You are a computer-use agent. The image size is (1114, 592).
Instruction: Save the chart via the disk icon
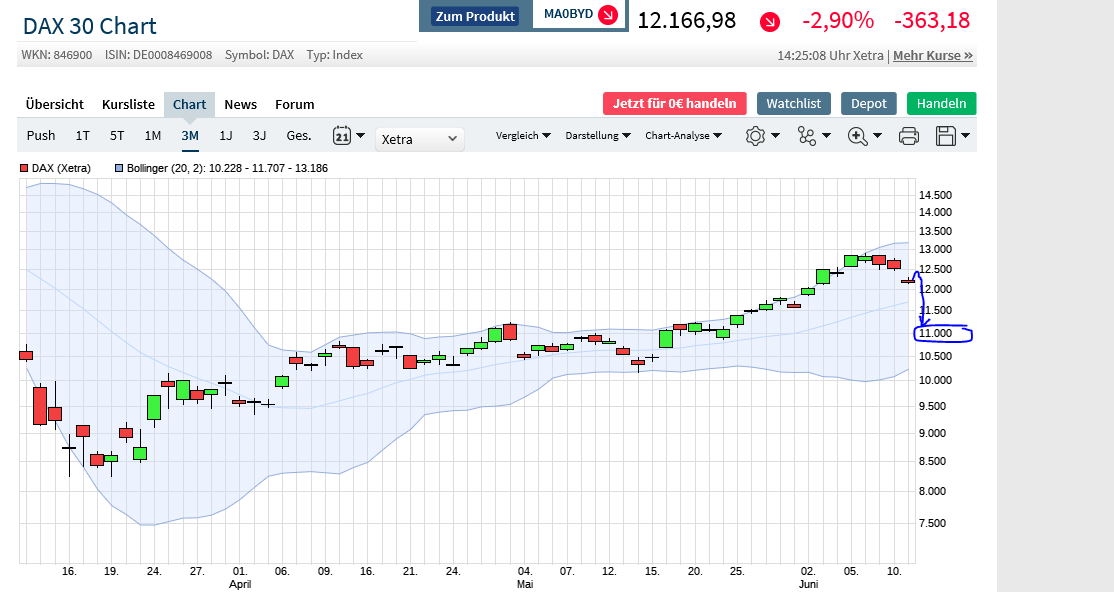pos(946,135)
